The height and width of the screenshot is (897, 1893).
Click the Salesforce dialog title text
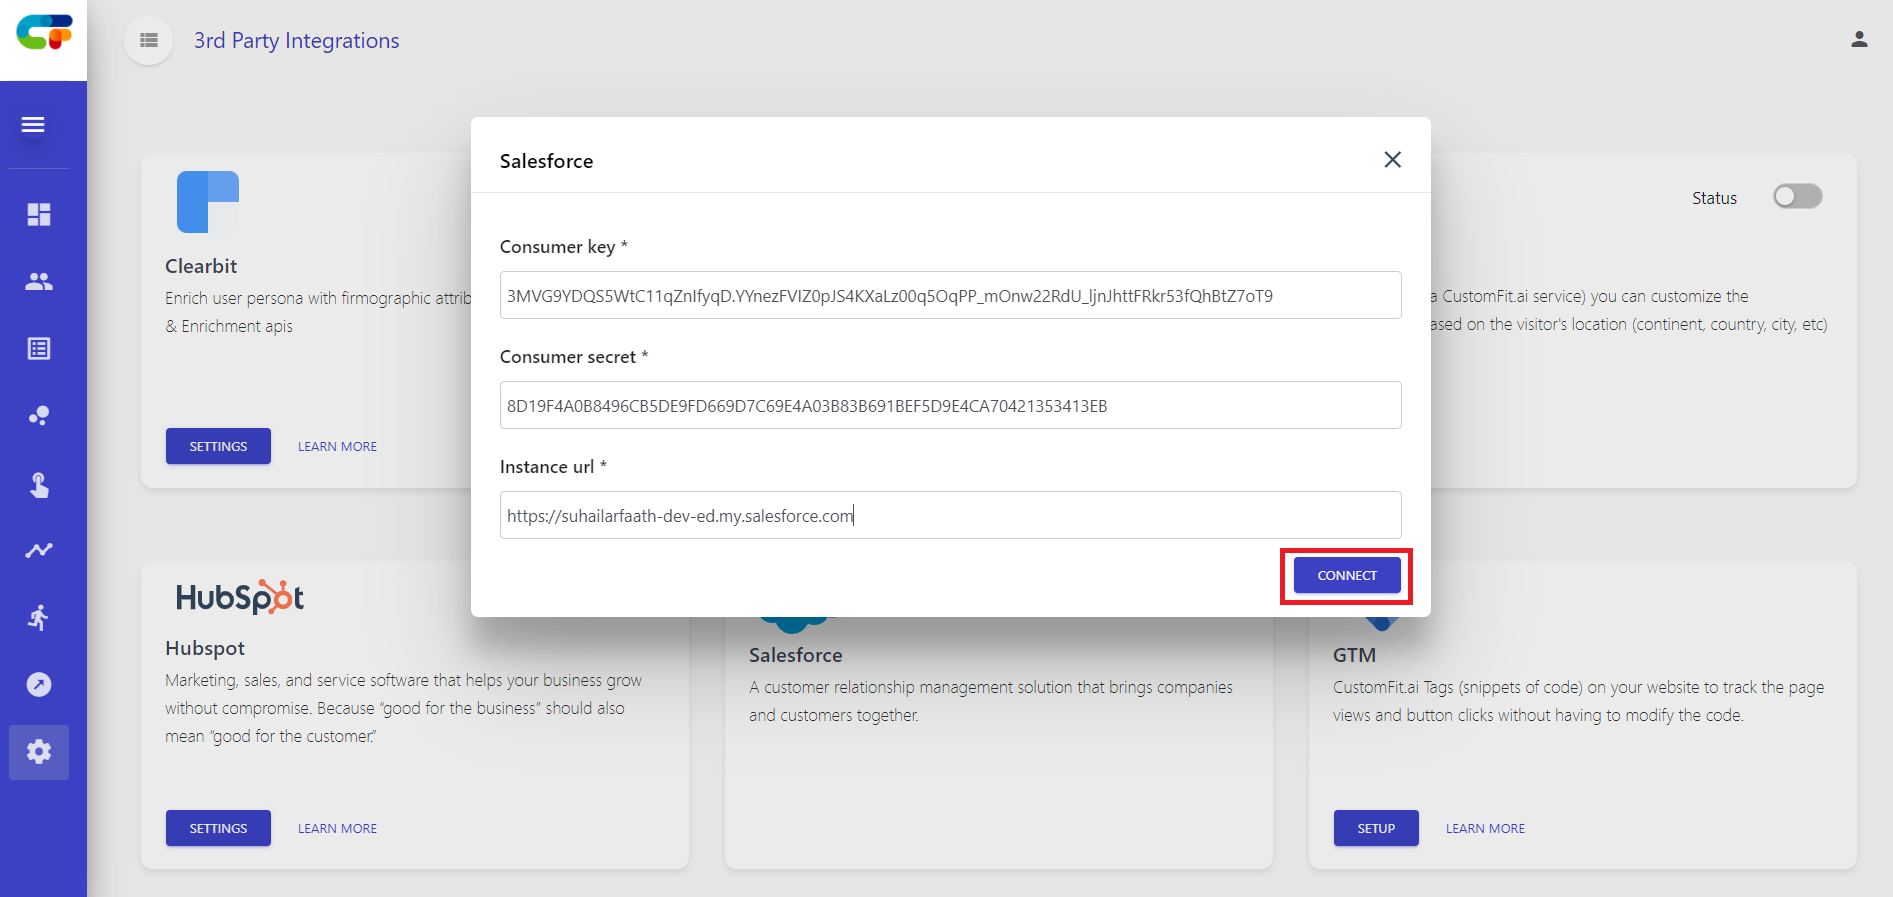point(546,161)
